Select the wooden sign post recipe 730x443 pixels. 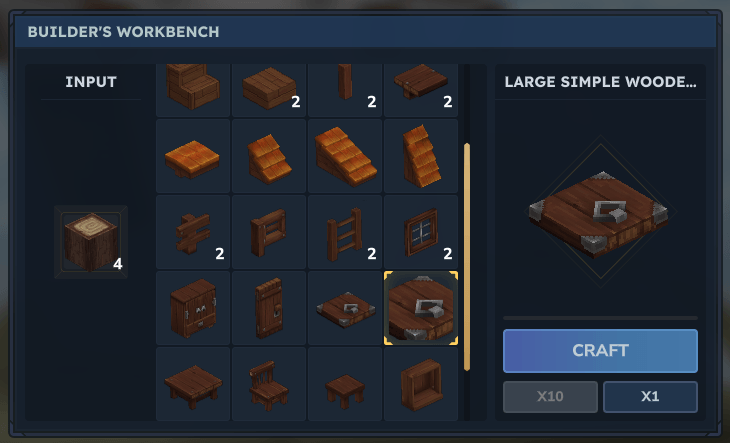[193, 232]
